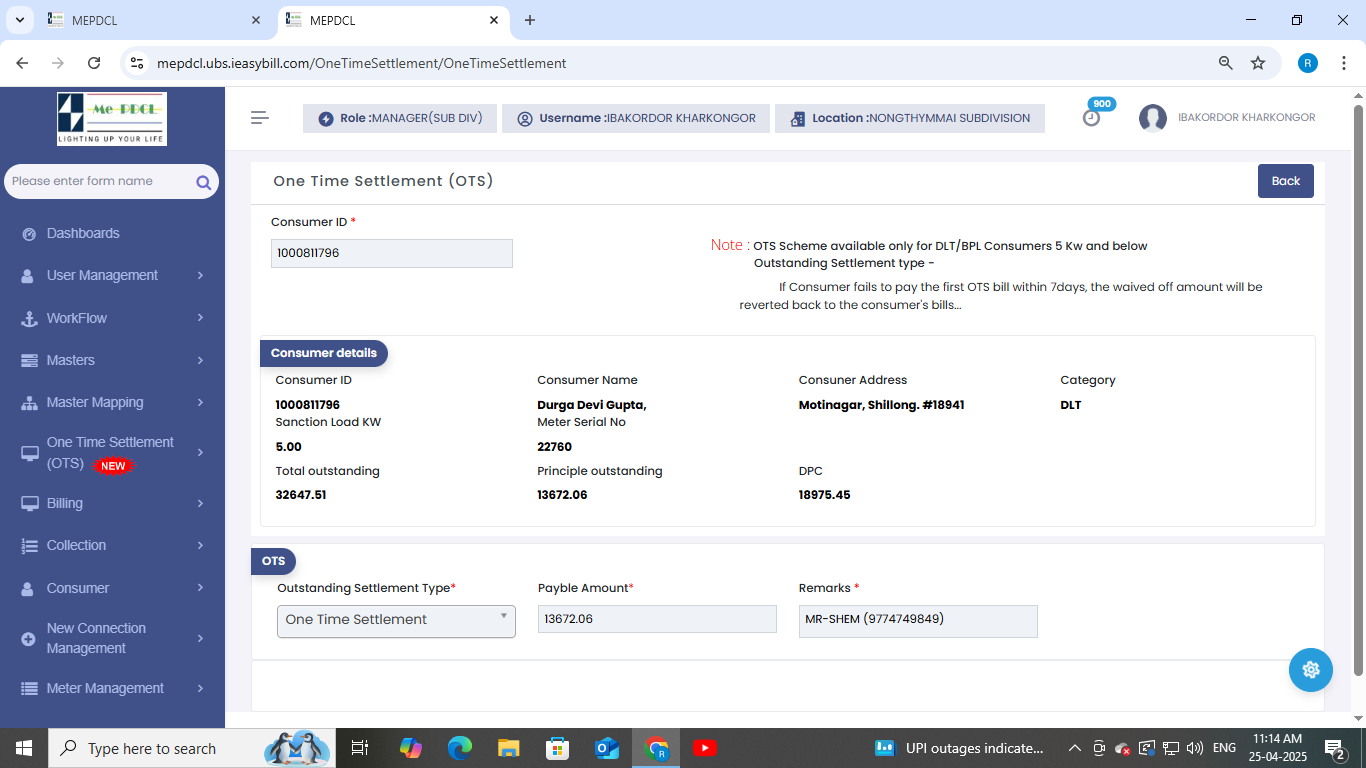Open Windows notification center
The height and width of the screenshot is (768, 1366).
click(x=1335, y=748)
